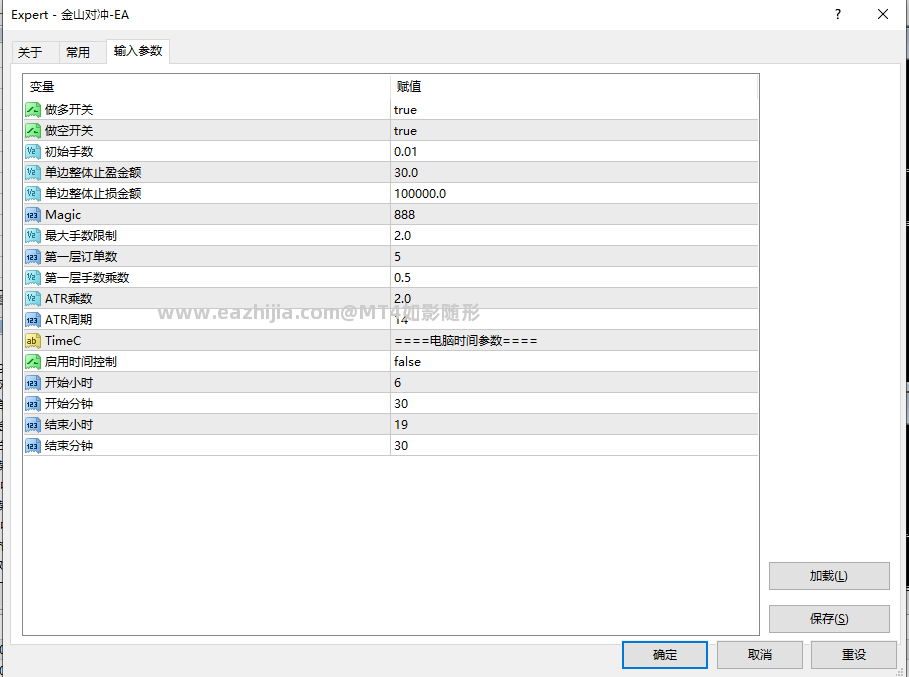Select the ATR乘数 variable name
Screen dimensions: 909x677
68,299
